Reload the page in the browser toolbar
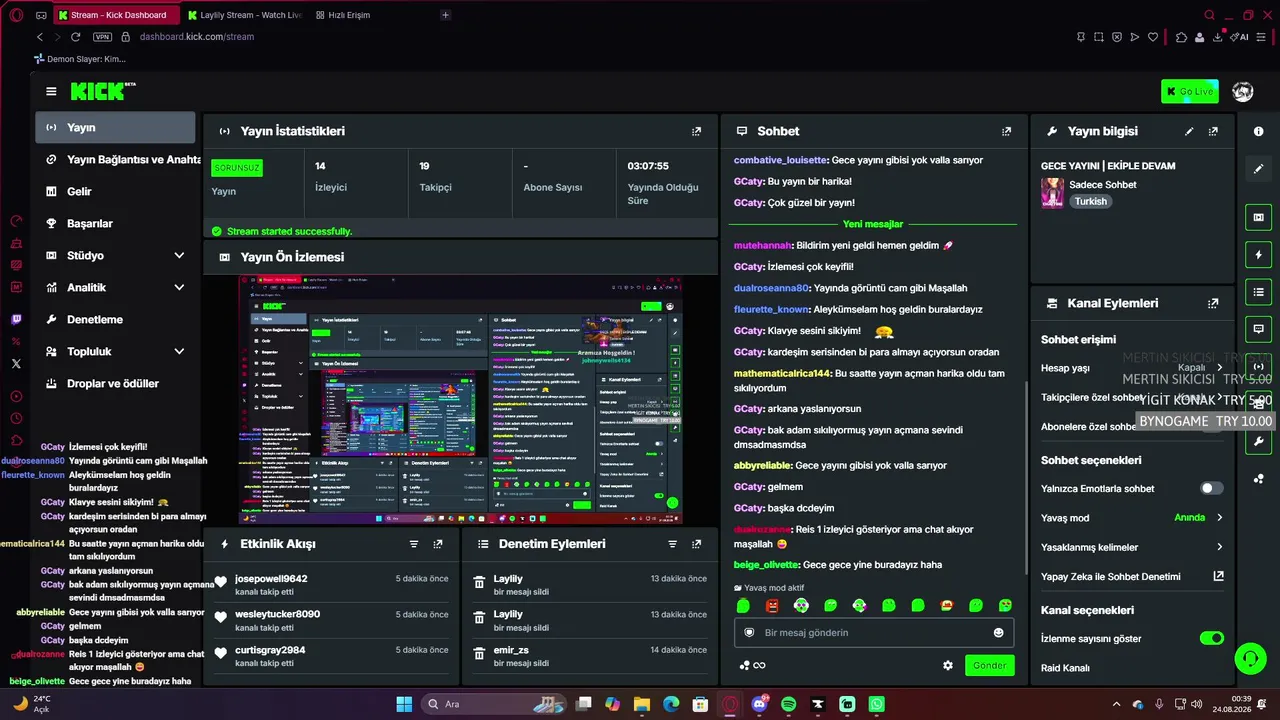This screenshot has height=720, width=1280. pyautogui.click(x=75, y=37)
